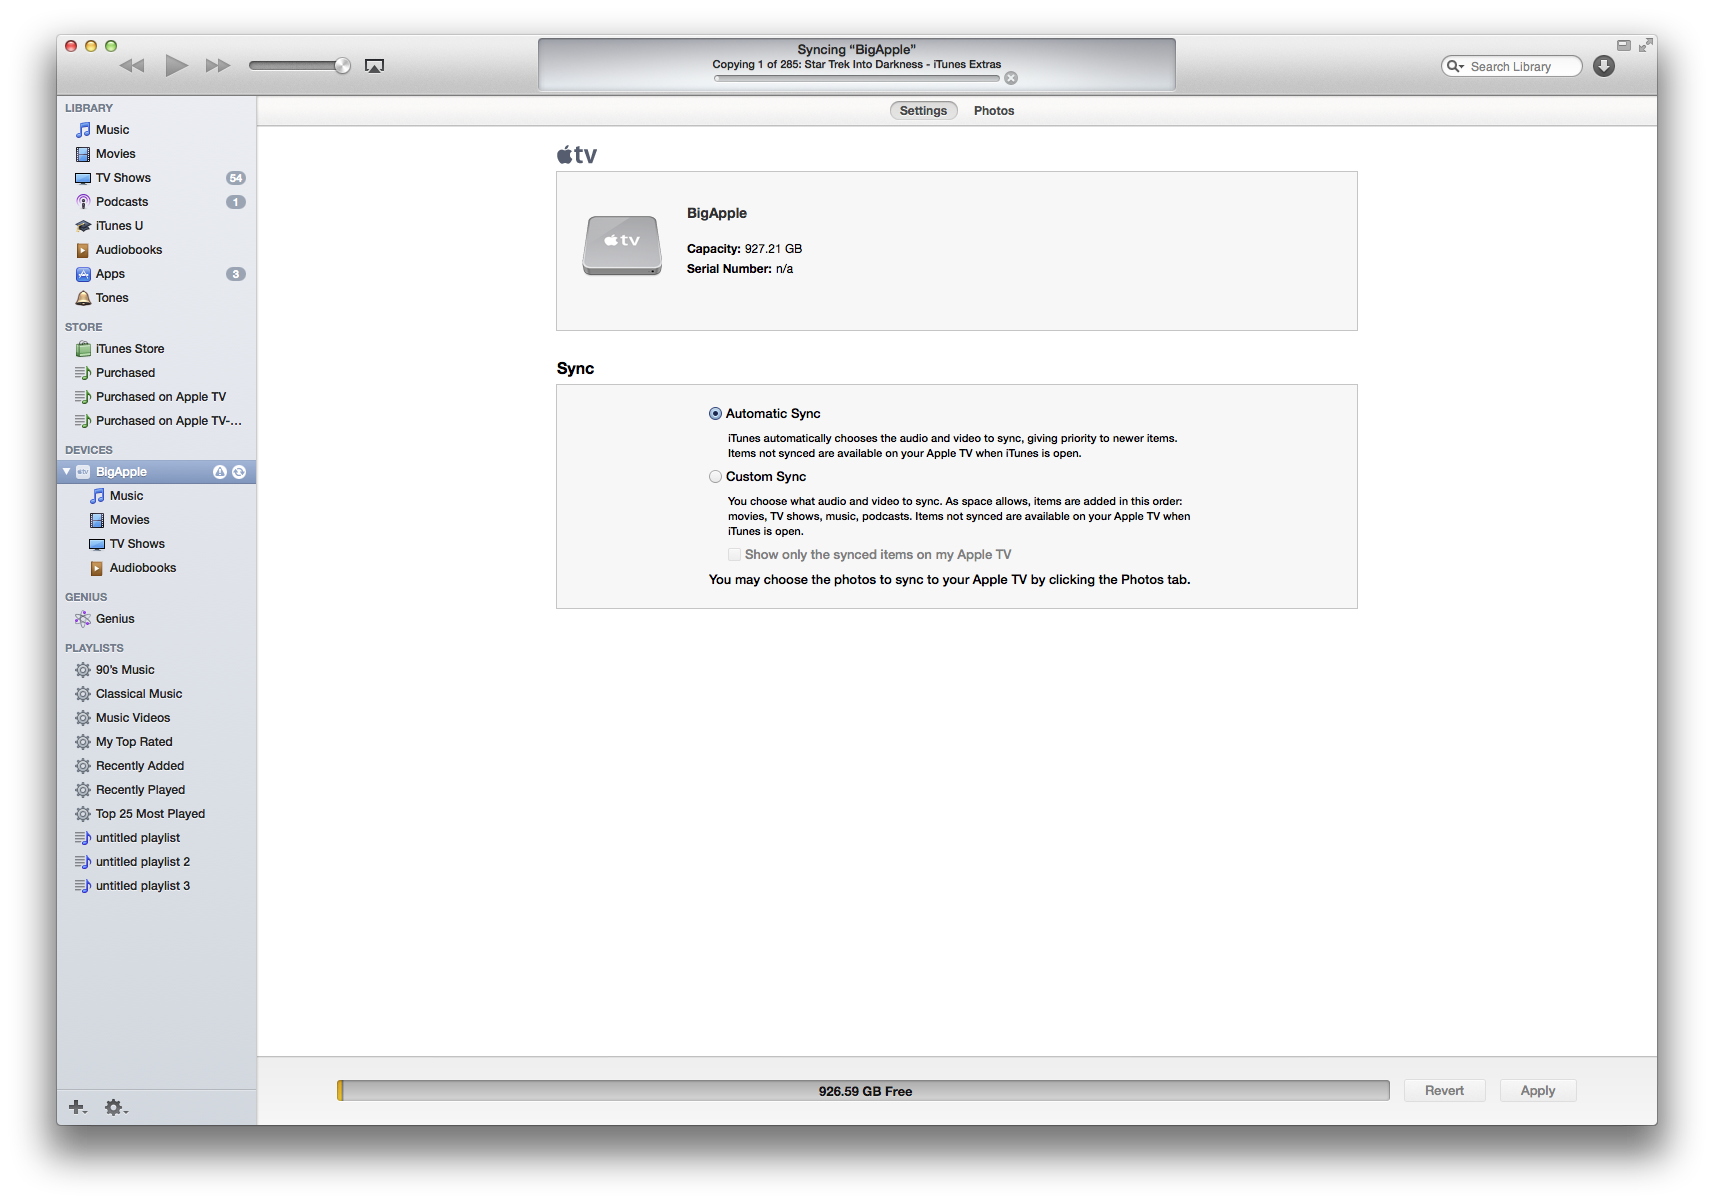Viewport: 1714px width, 1204px height.
Task: Open the 90's Music smart playlist
Action: [156, 670]
